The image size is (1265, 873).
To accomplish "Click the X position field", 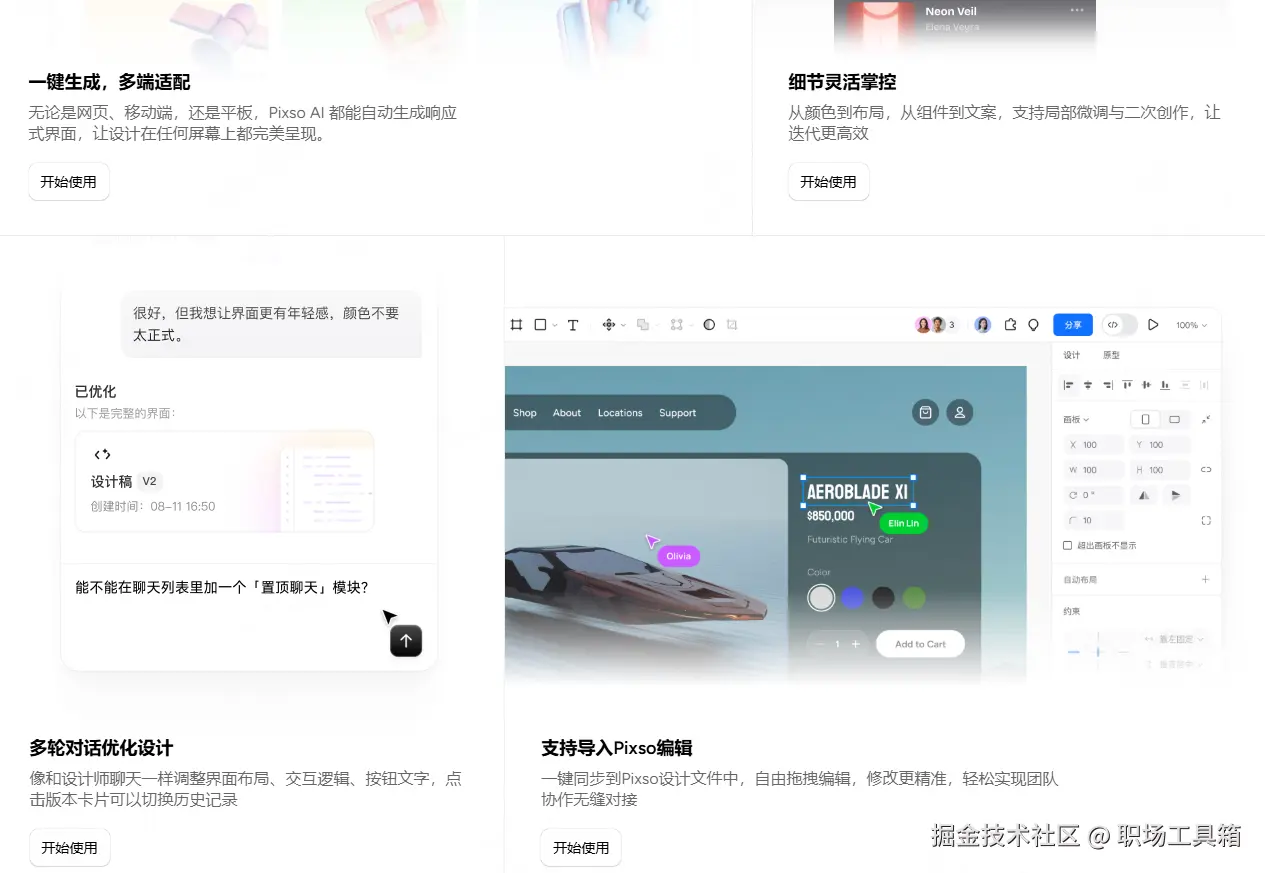I will click(x=1094, y=445).
